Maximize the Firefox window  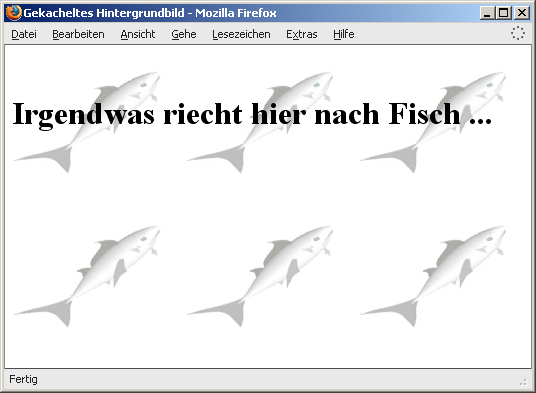point(504,13)
